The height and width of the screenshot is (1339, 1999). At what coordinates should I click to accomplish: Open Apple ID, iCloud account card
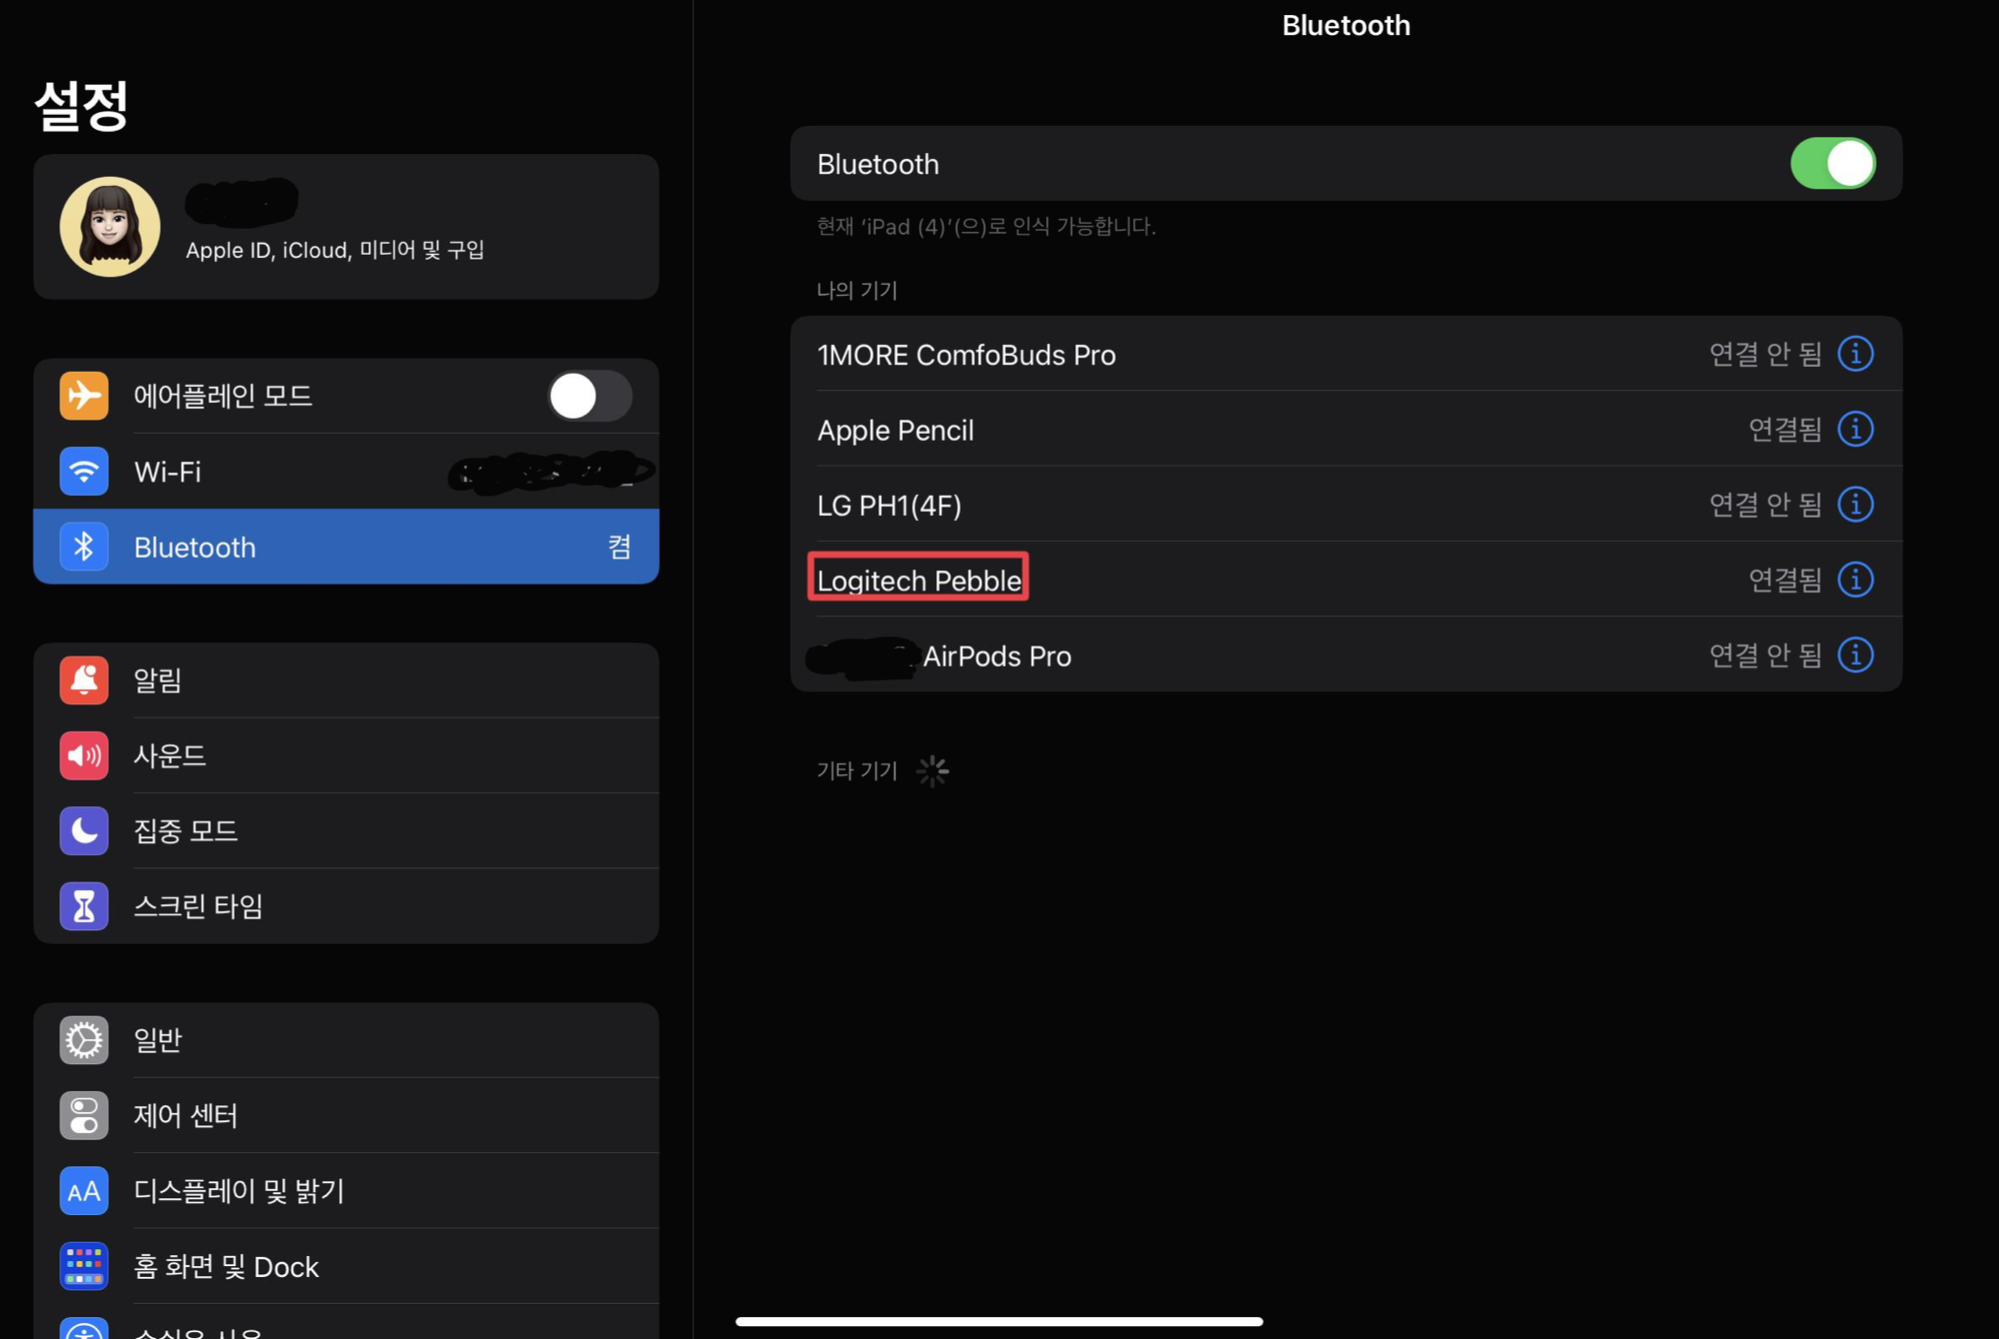tap(346, 227)
